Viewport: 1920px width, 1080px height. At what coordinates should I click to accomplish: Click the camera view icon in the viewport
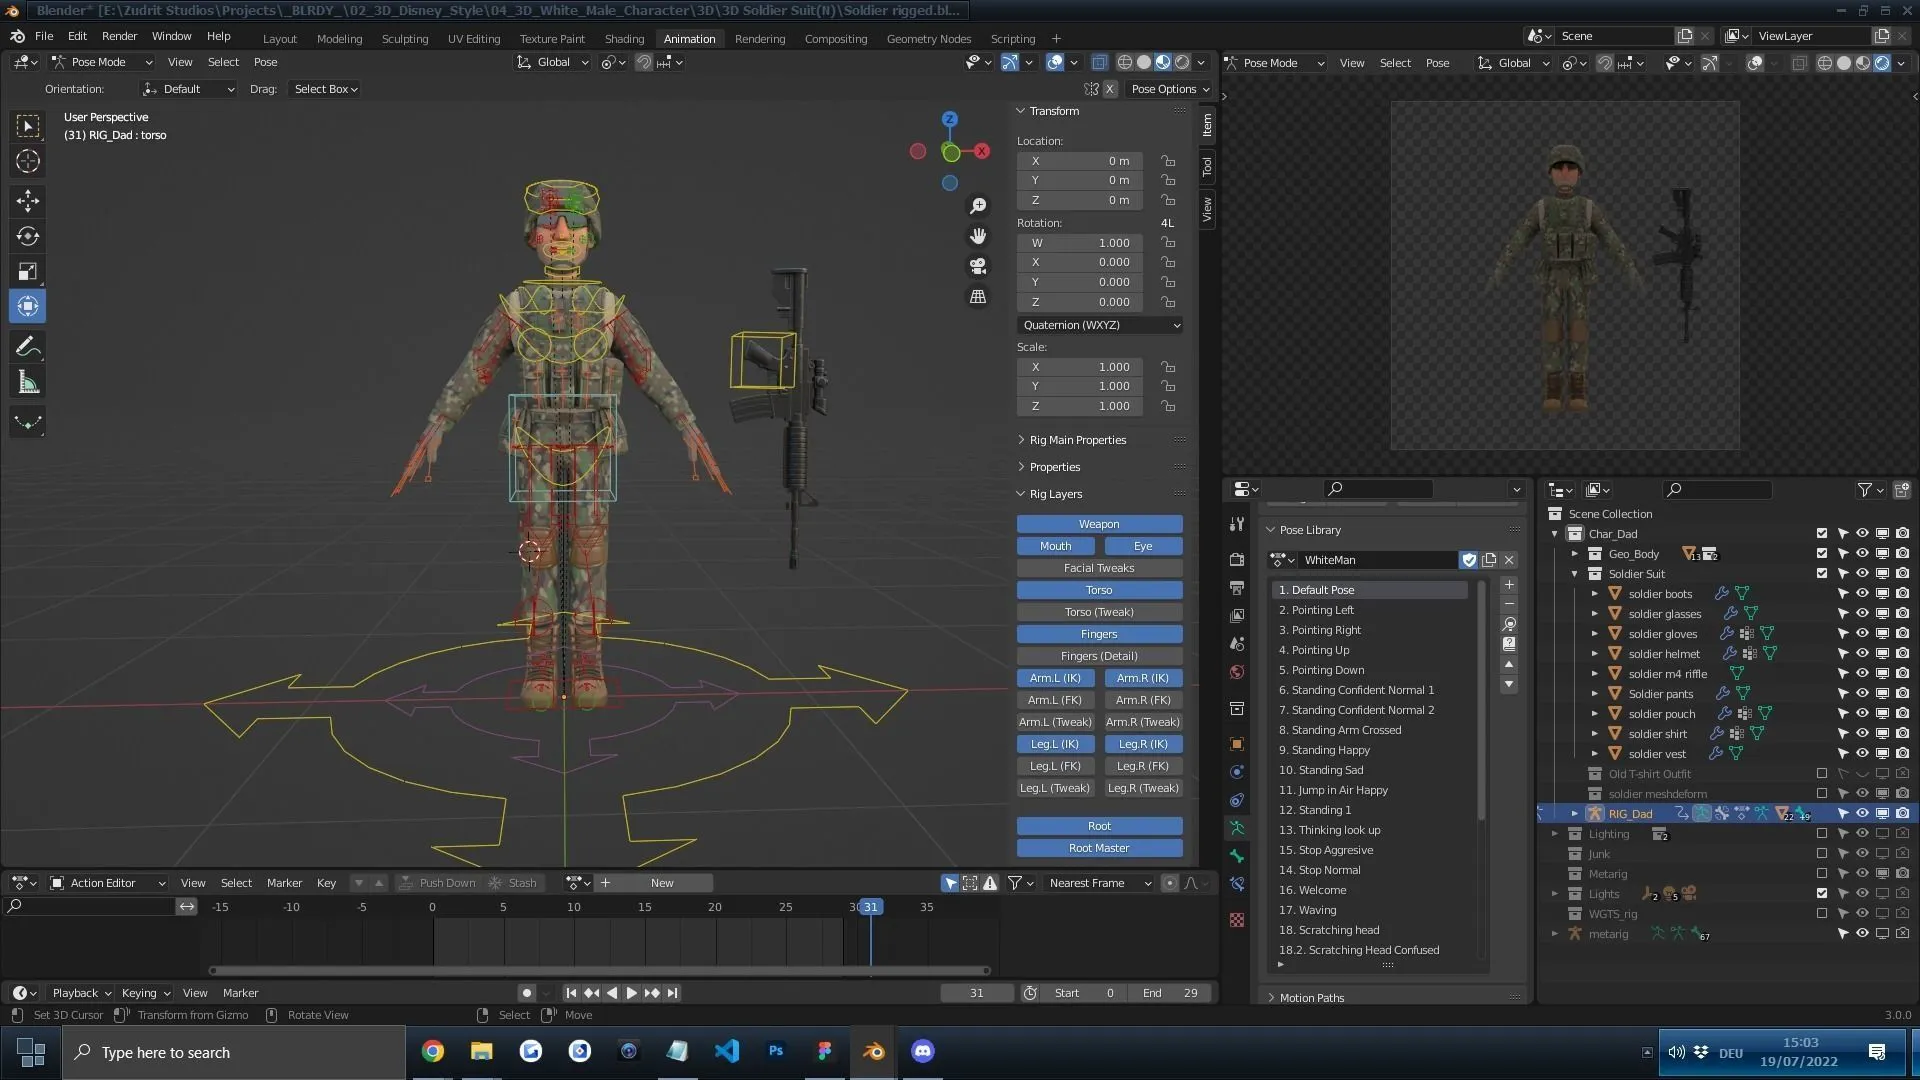point(978,266)
